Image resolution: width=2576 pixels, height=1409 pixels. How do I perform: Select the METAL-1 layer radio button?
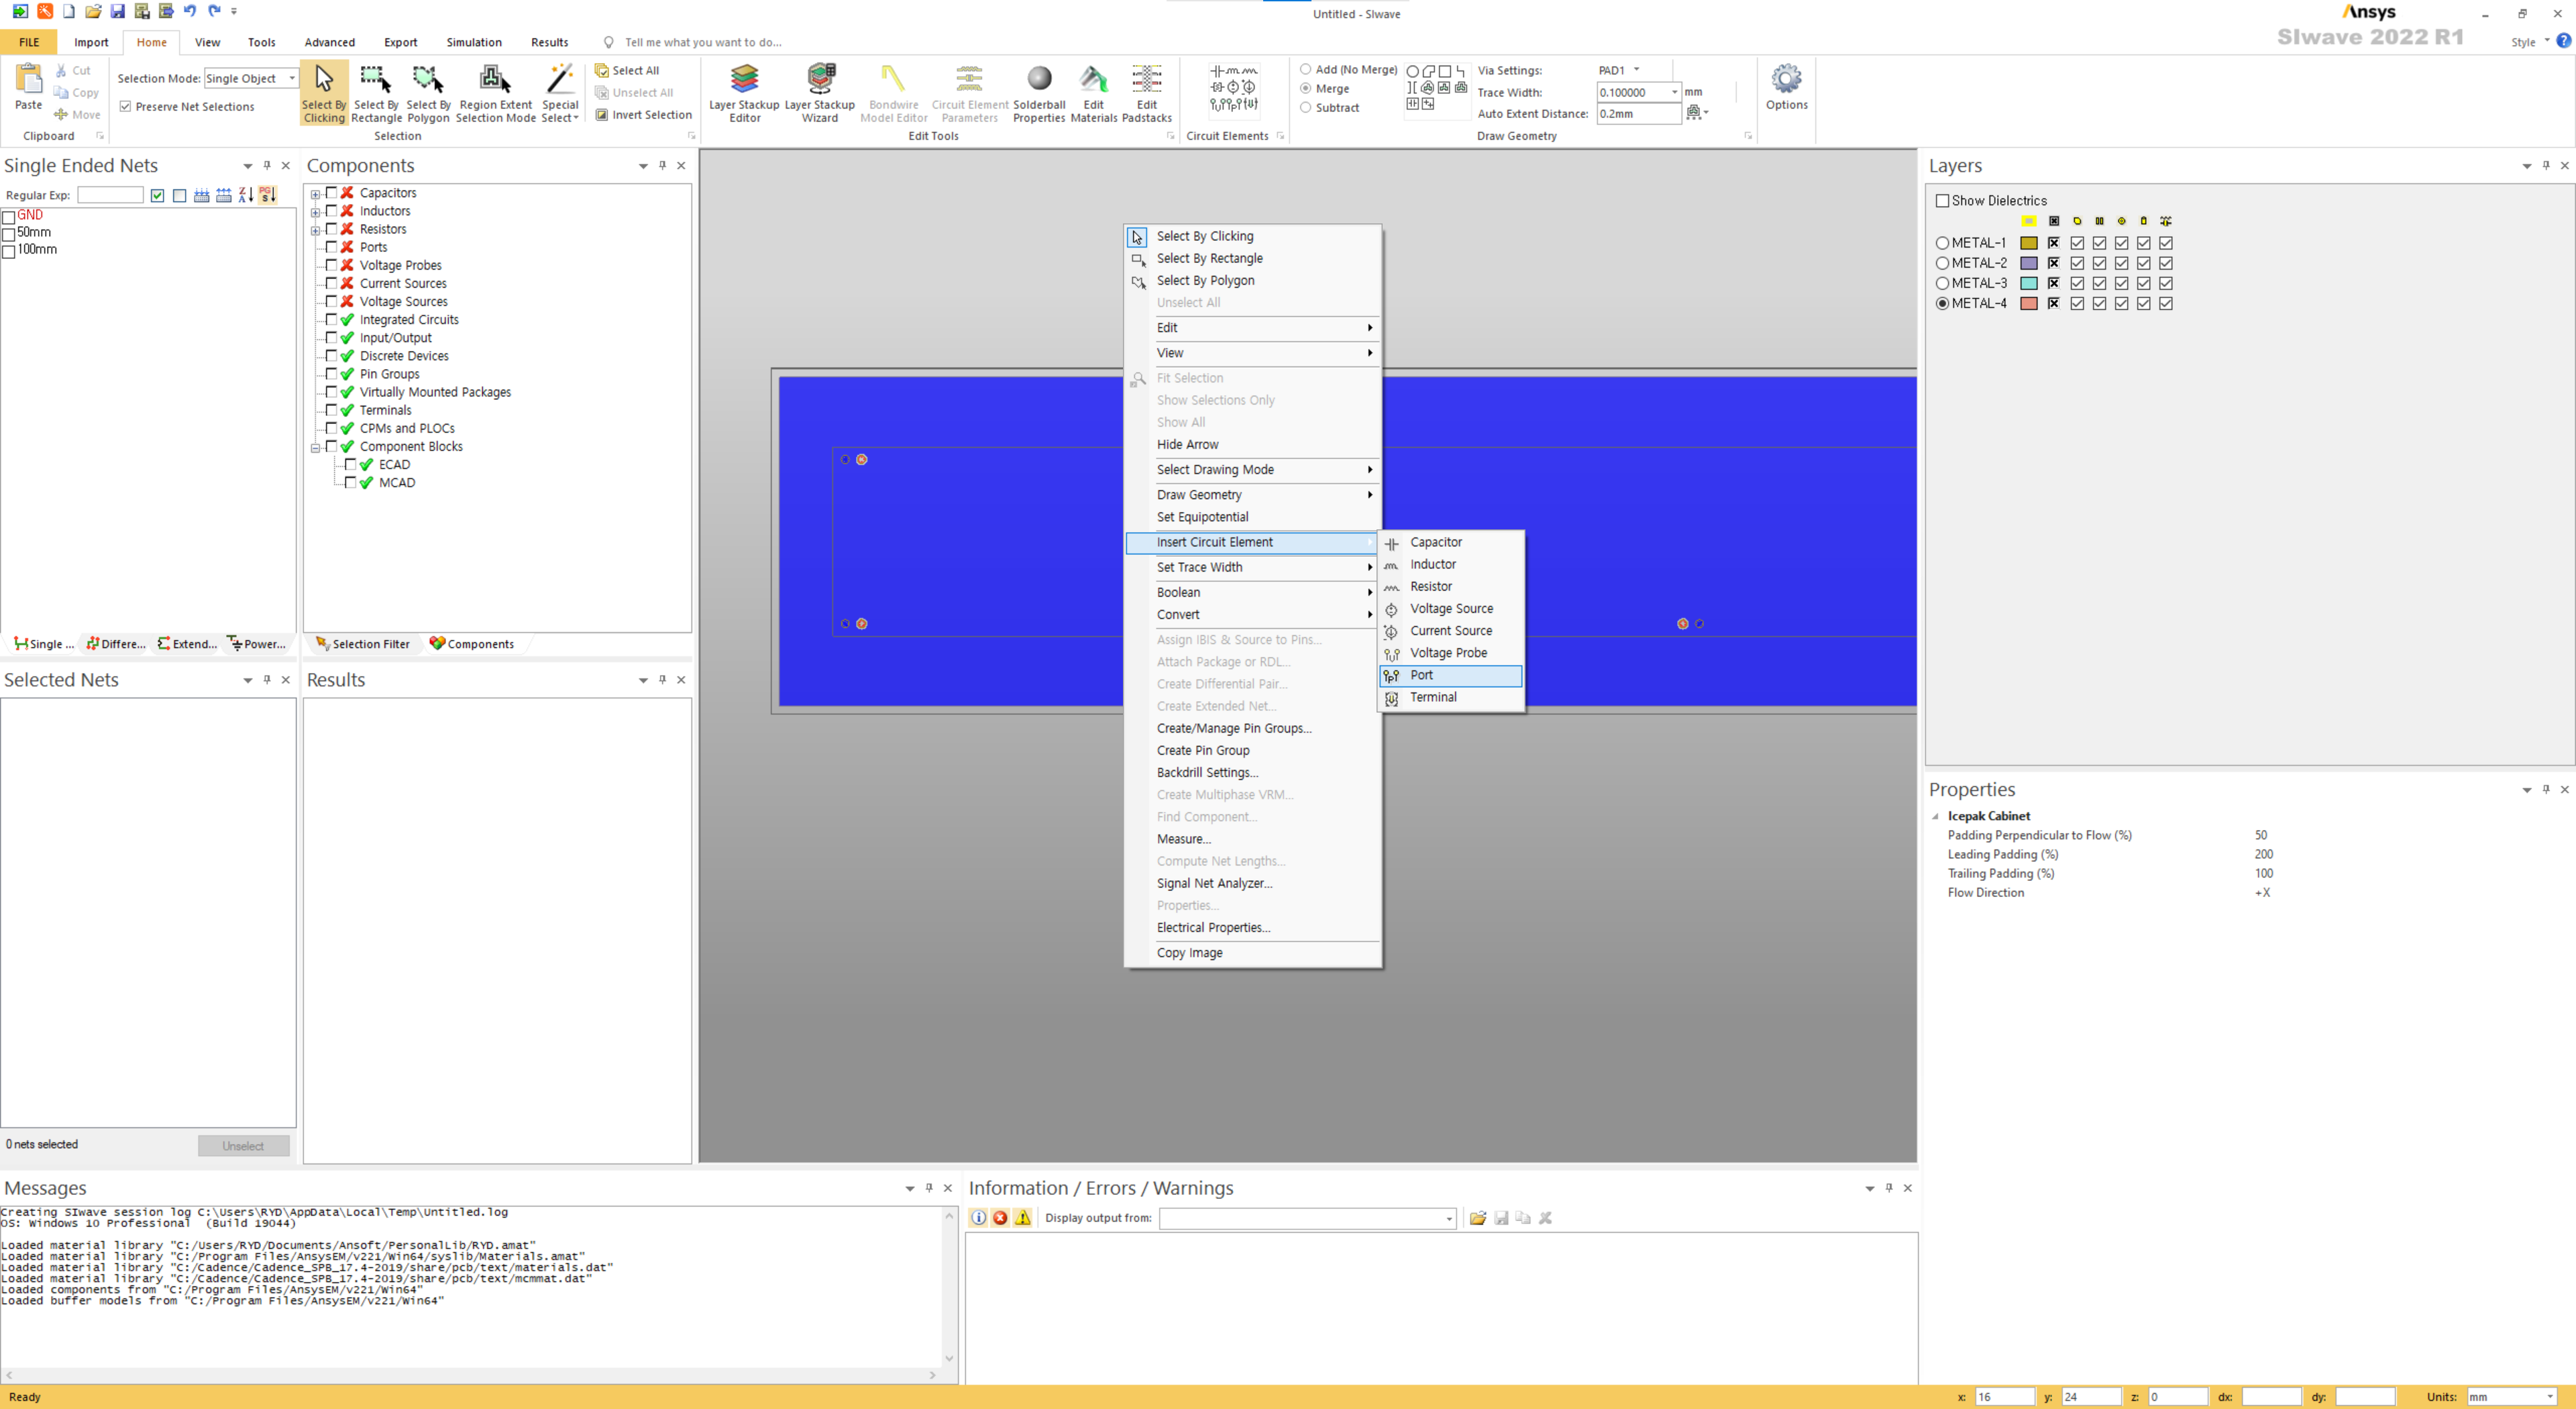(x=1942, y=243)
